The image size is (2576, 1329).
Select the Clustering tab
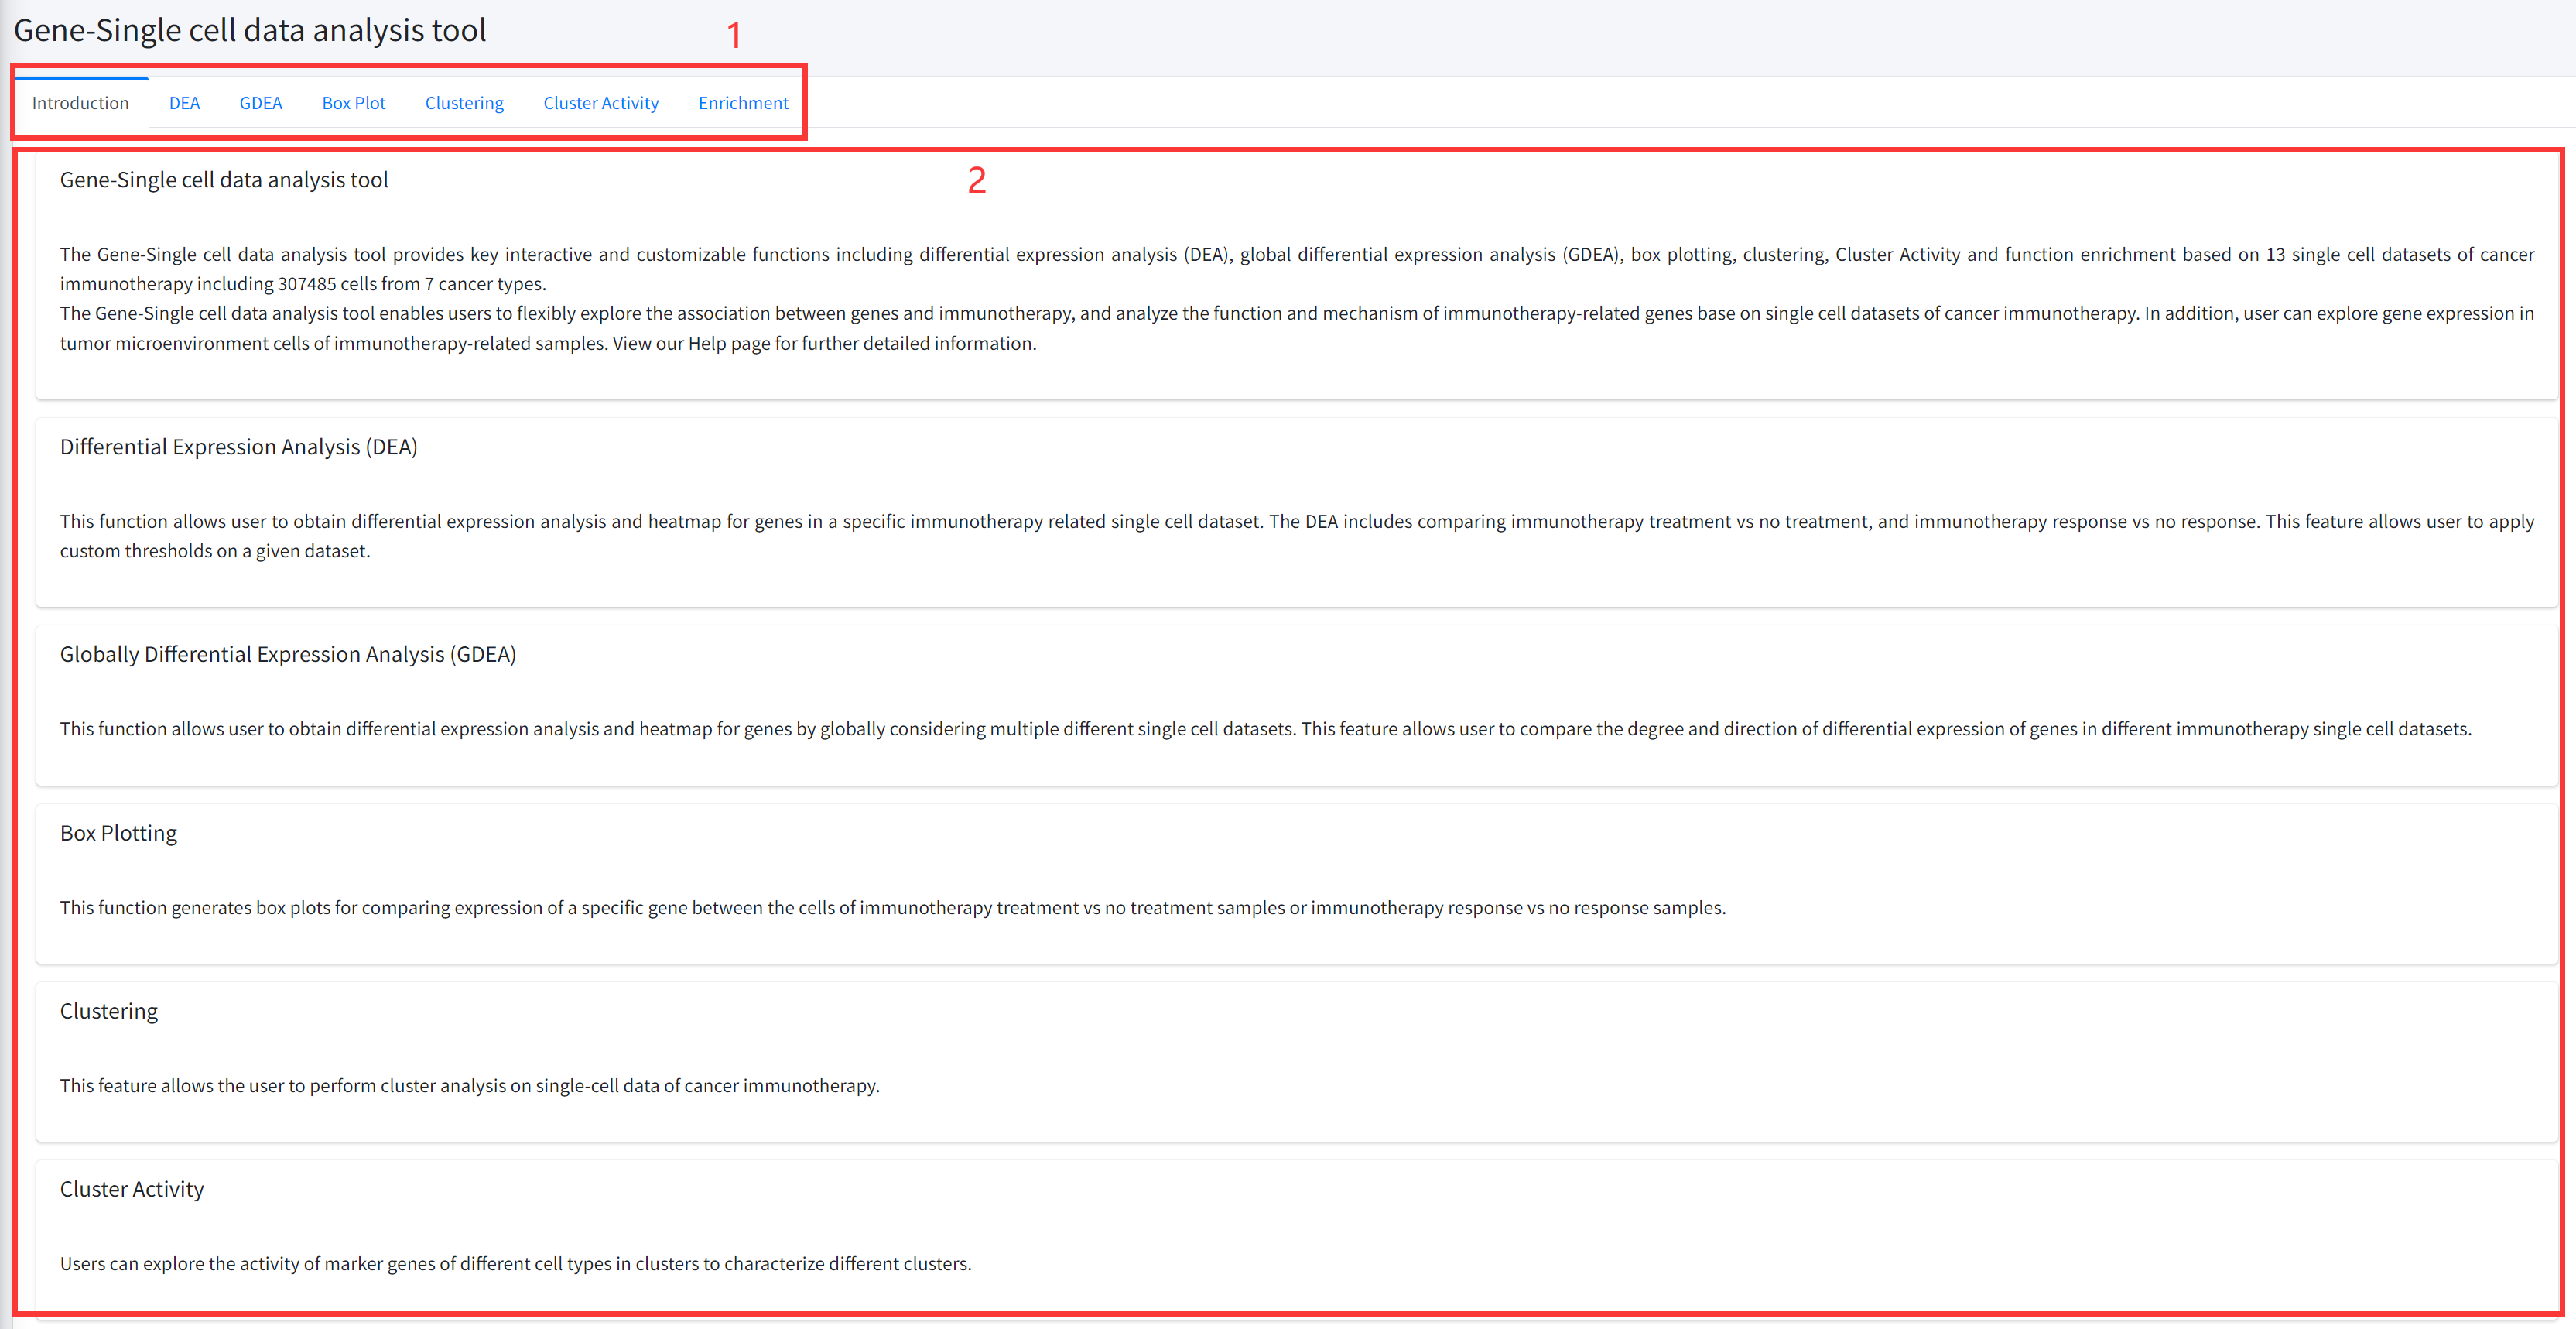click(464, 103)
